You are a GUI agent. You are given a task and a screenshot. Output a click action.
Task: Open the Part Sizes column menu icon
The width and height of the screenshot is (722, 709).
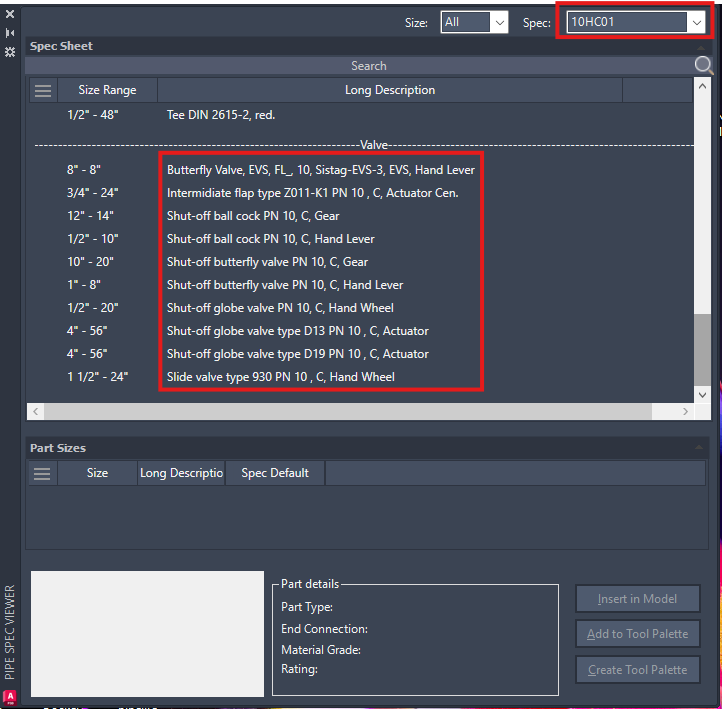[42, 473]
